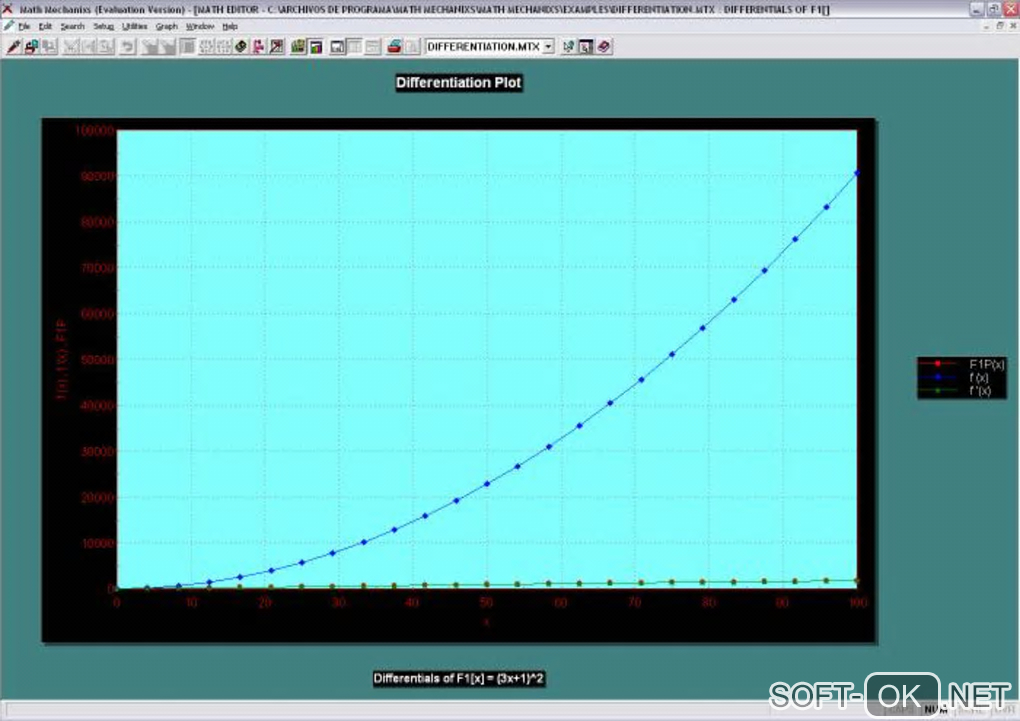The height and width of the screenshot is (721, 1020).
Task: Click the green chart toolbar icon
Action: coord(298,46)
